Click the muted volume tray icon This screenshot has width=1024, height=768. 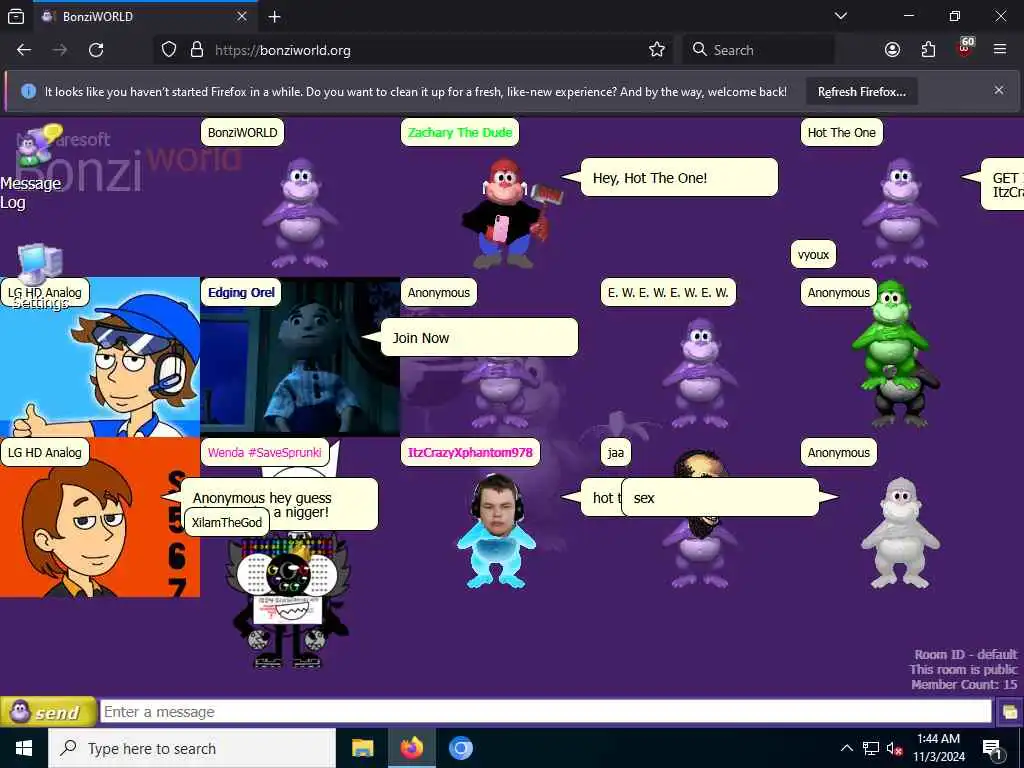click(895, 748)
